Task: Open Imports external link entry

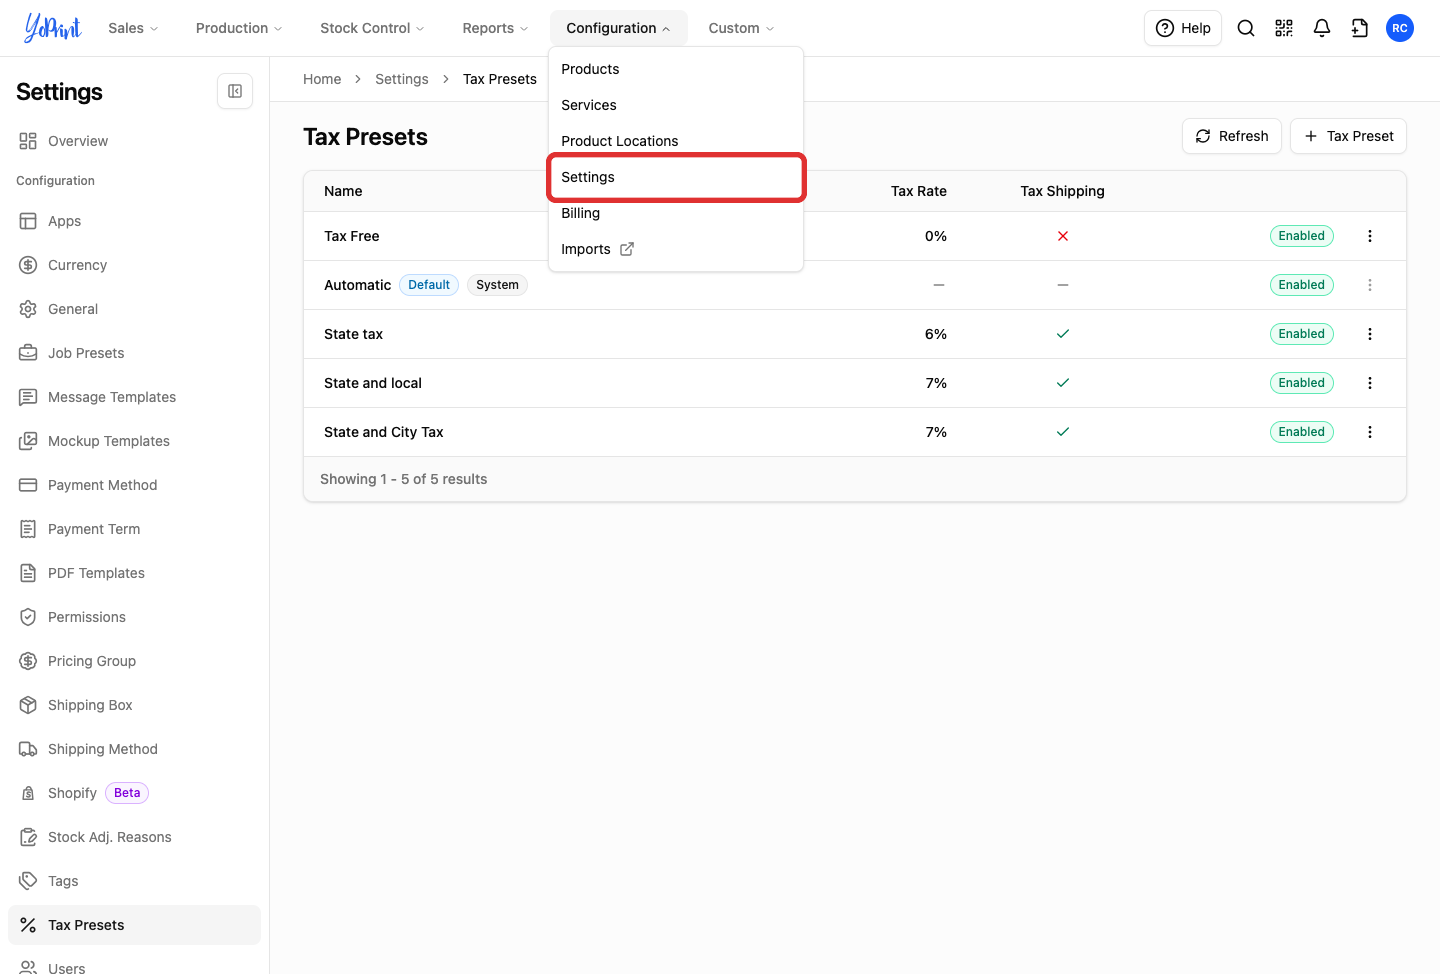Action: 676,249
